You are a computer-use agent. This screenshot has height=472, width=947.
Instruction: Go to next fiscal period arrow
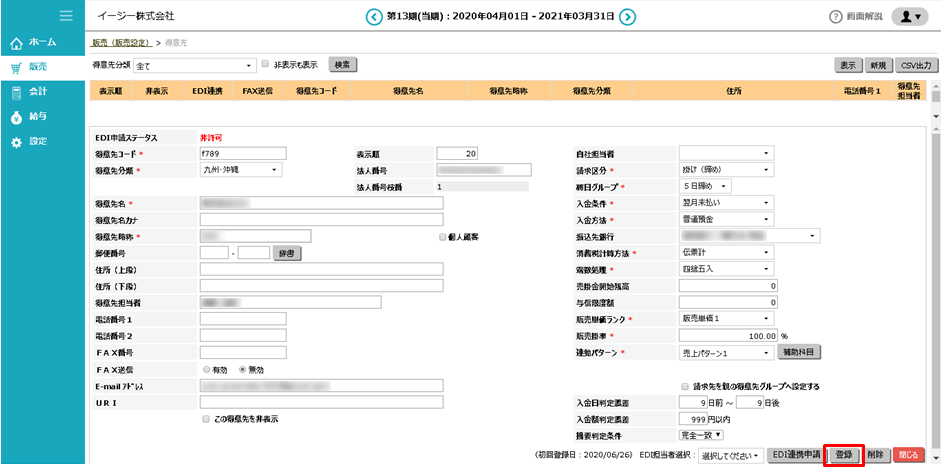pos(627,16)
